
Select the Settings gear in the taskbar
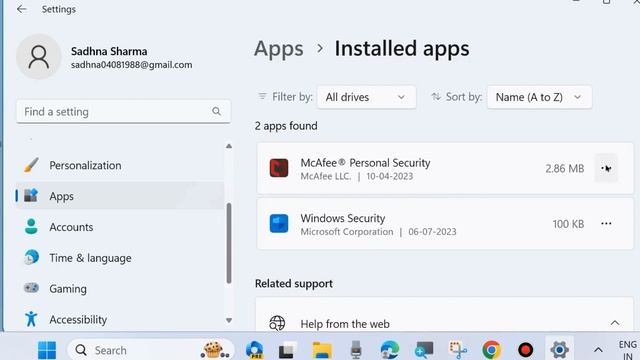tap(559, 350)
